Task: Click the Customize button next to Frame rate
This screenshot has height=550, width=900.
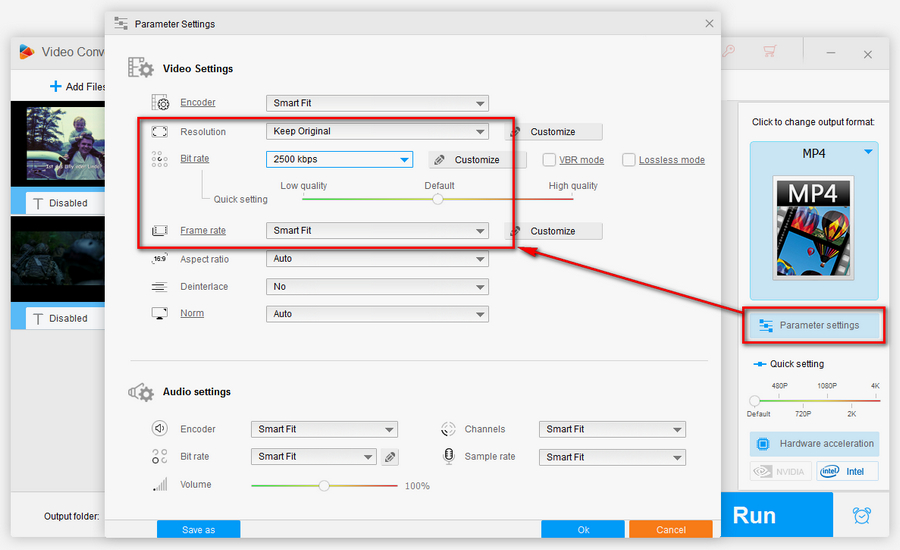Action: [x=553, y=231]
